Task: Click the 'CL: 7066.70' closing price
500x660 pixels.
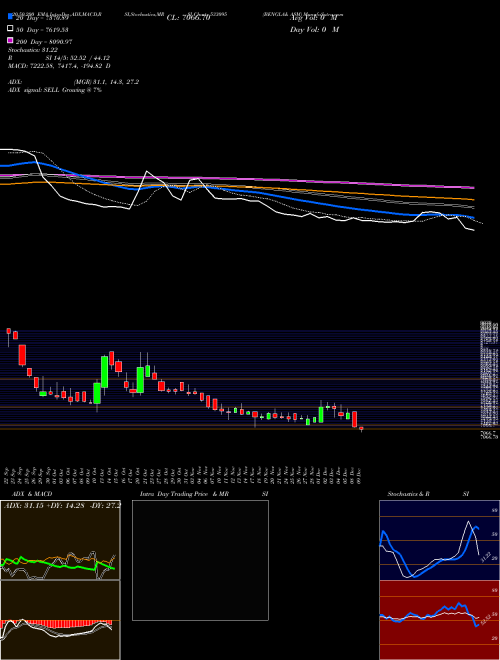Action: pyautogui.click(x=188, y=18)
